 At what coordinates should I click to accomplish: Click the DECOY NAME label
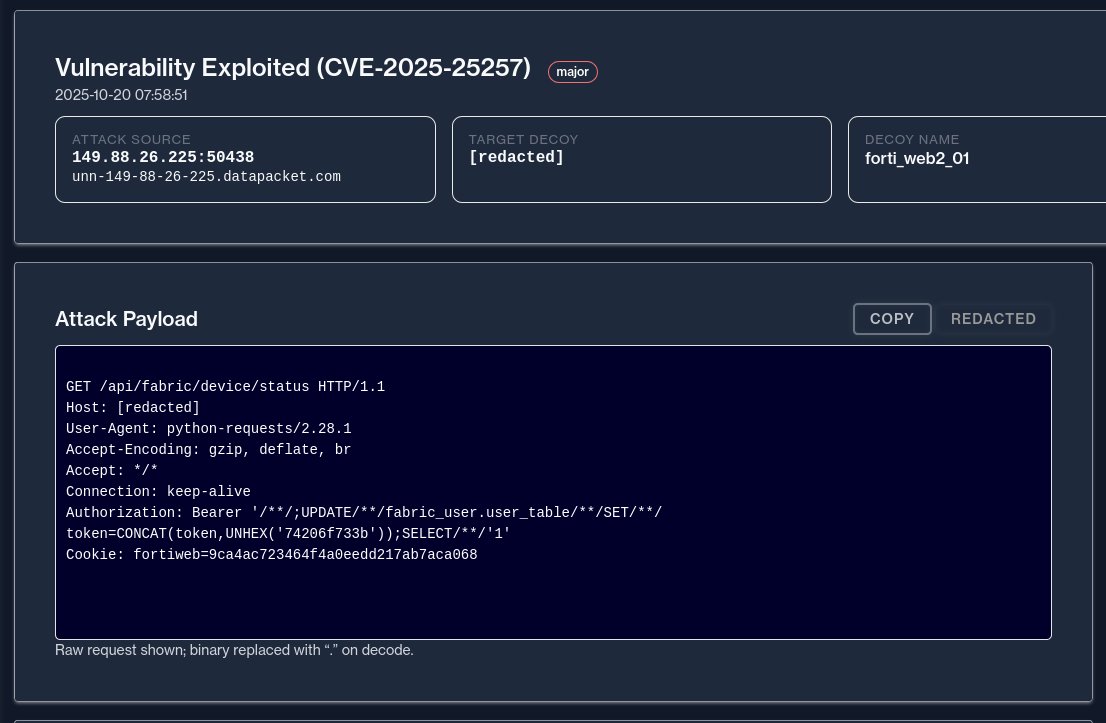click(912, 140)
